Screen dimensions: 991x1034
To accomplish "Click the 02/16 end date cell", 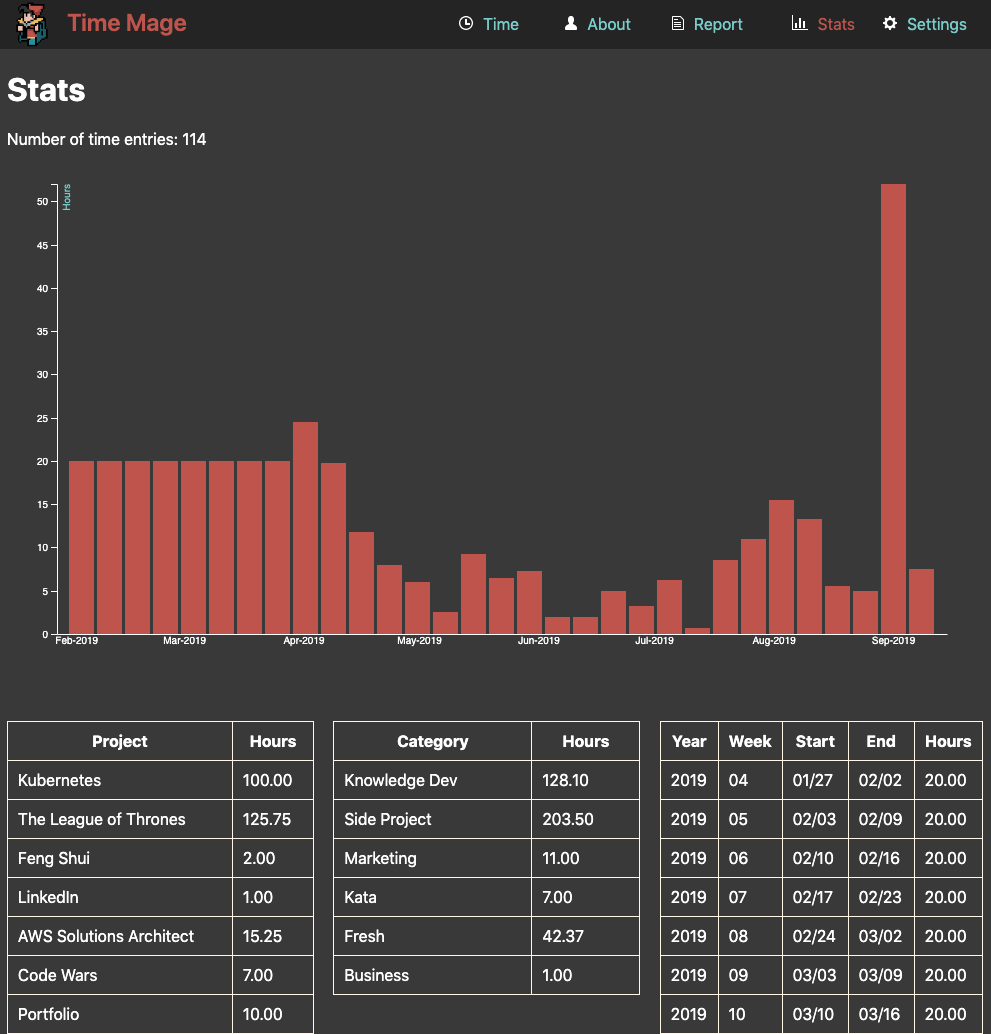I will pyautogui.click(x=880, y=858).
